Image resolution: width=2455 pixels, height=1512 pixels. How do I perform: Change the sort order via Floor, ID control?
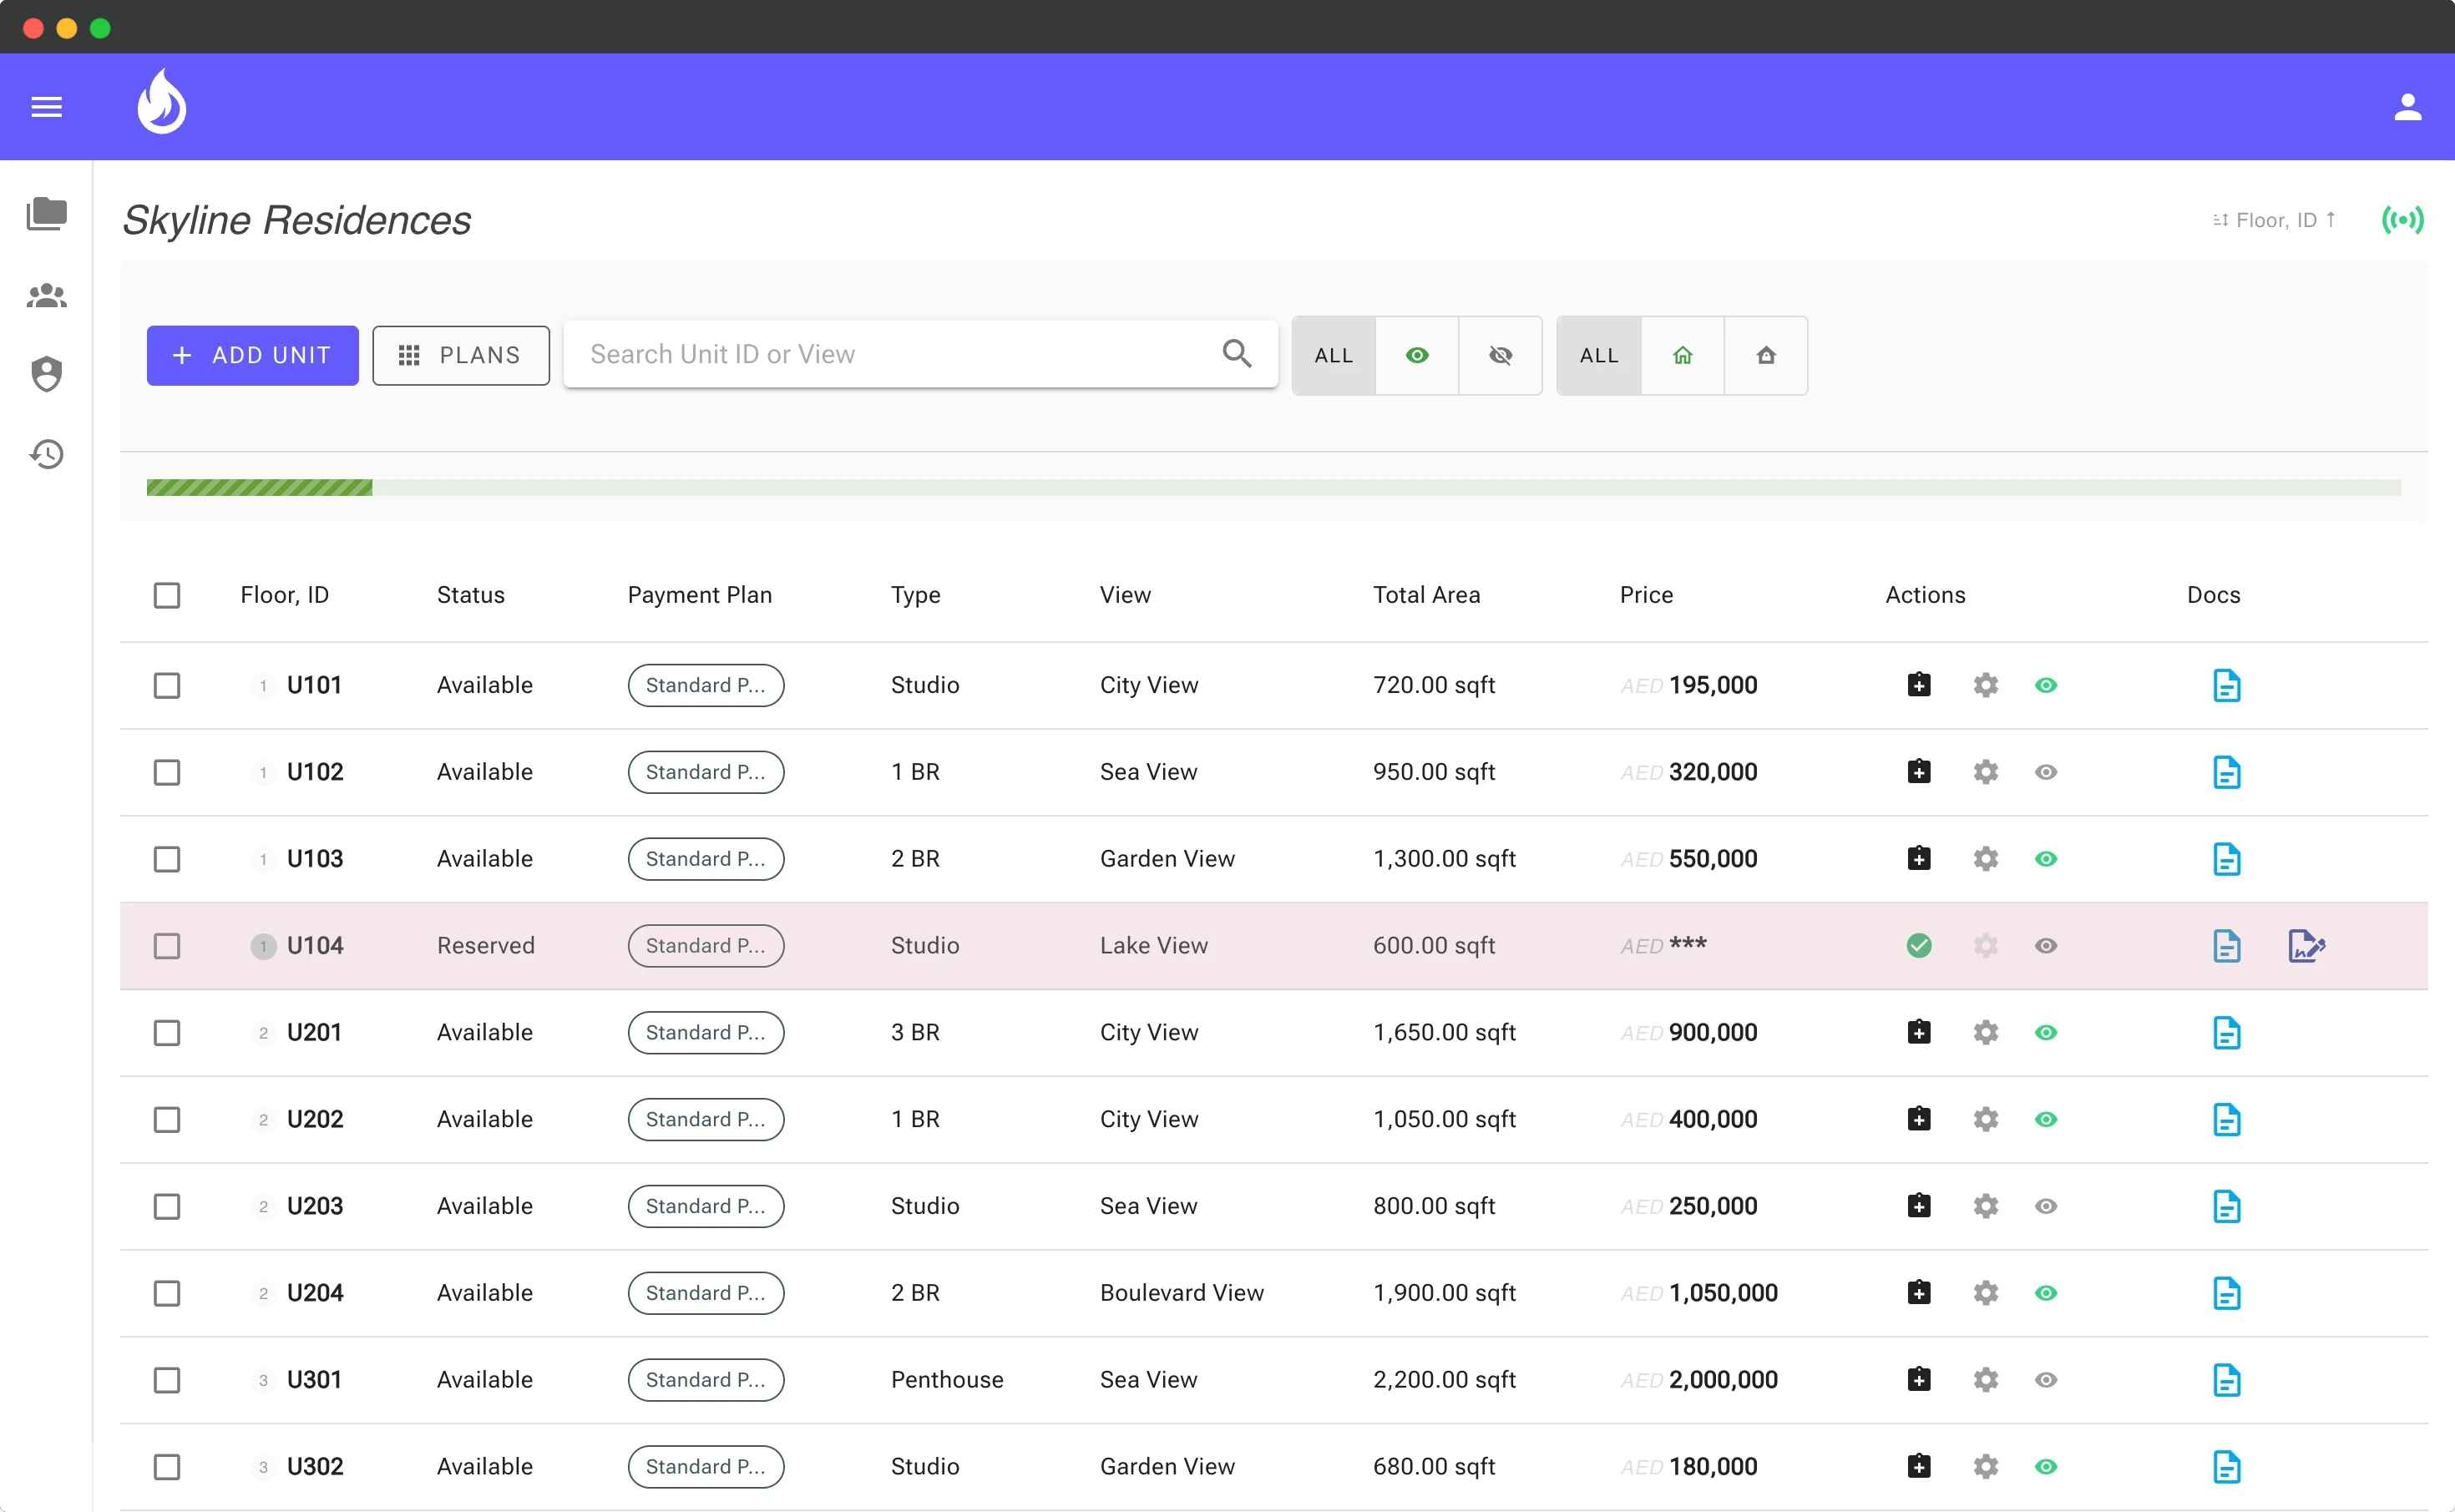pos(2273,220)
